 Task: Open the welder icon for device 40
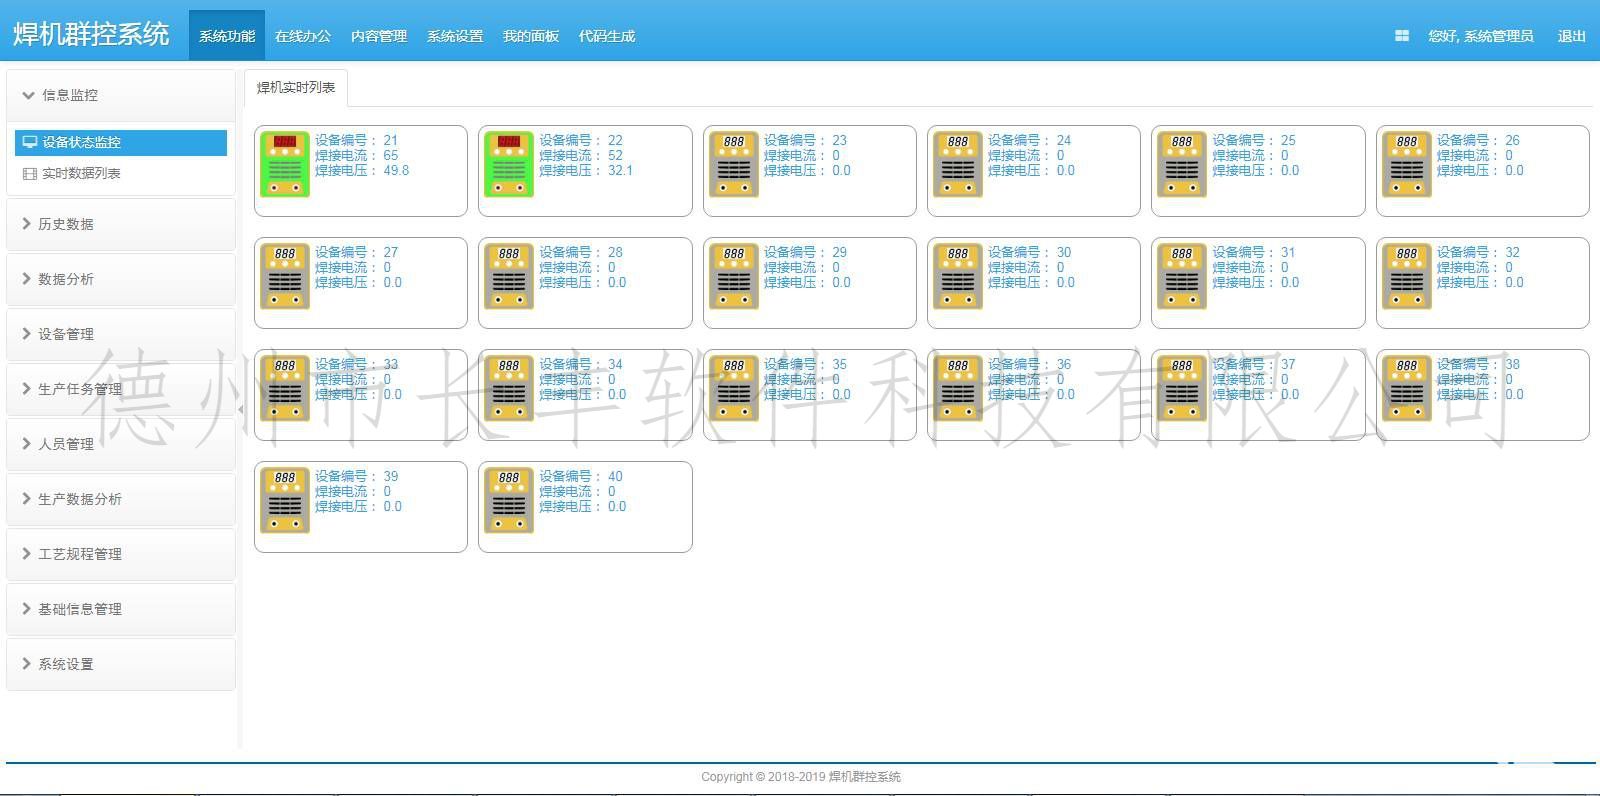pos(509,500)
